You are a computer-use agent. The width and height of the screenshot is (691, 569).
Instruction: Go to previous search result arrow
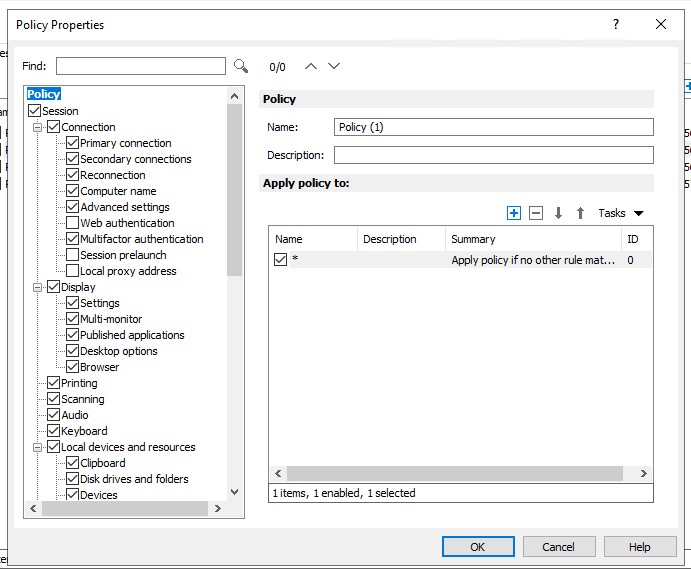(x=311, y=66)
